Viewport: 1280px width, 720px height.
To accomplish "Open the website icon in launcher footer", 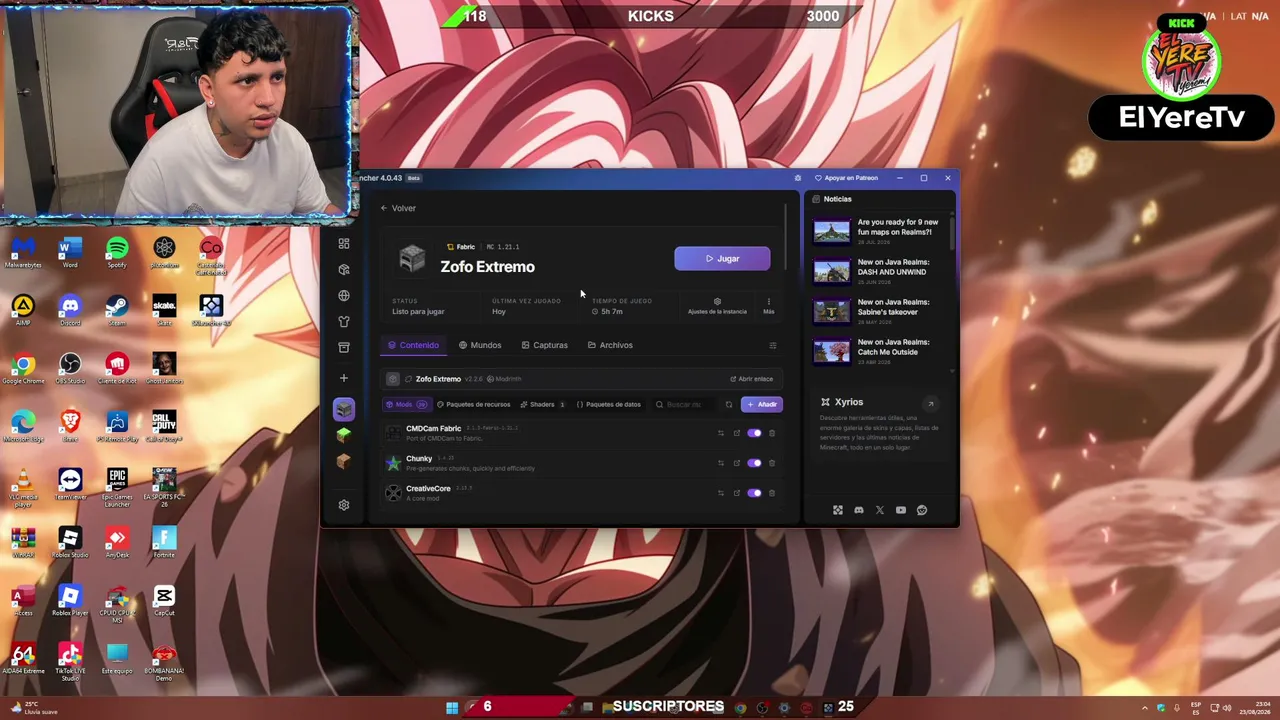I will click(838, 510).
